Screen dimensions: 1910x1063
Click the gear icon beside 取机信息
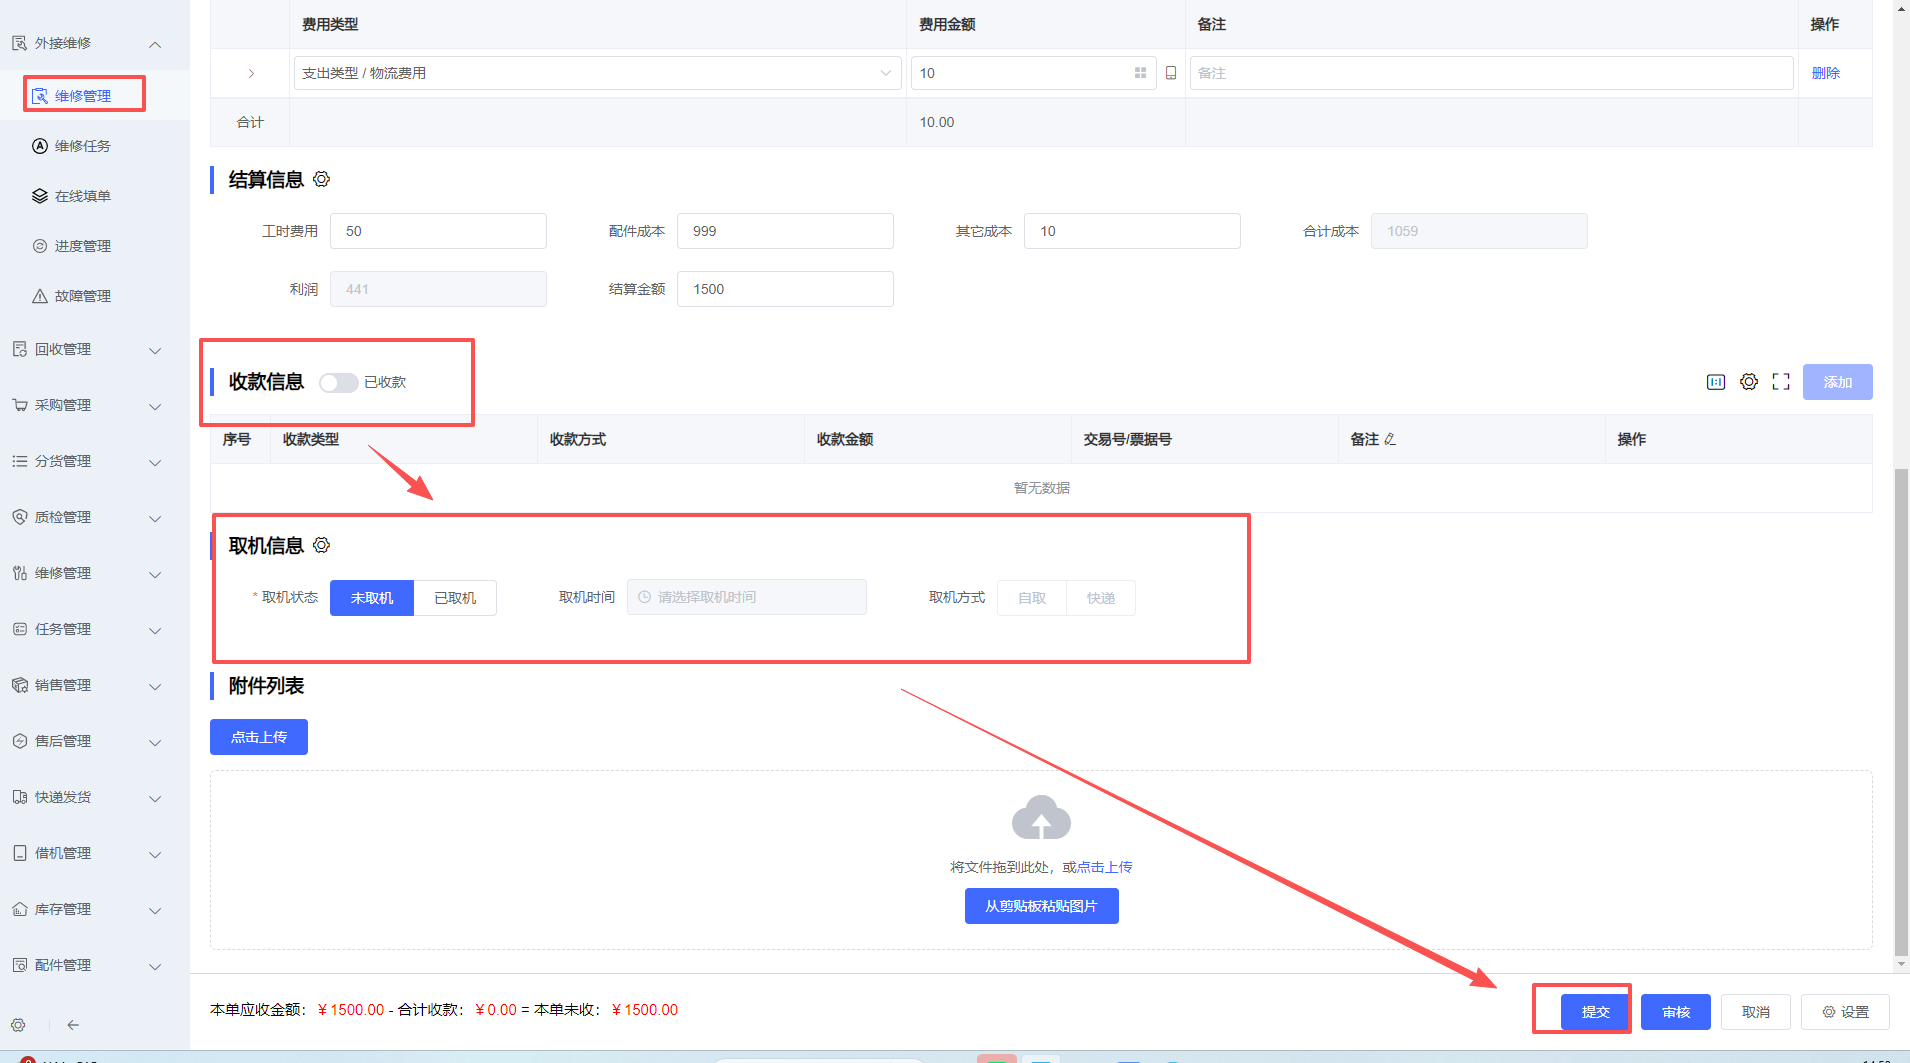(x=321, y=546)
